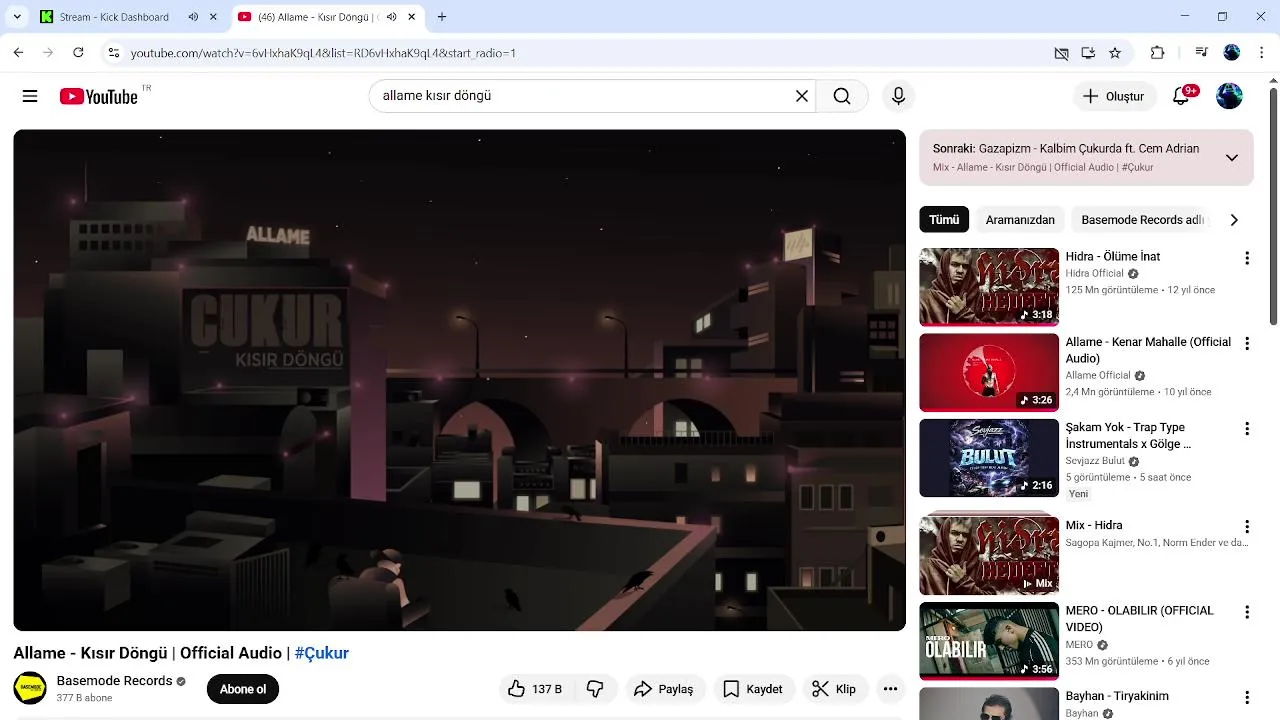Select the Aramanızdan filter chip
Screen dimensions: 1280x720
[x=1020, y=220]
